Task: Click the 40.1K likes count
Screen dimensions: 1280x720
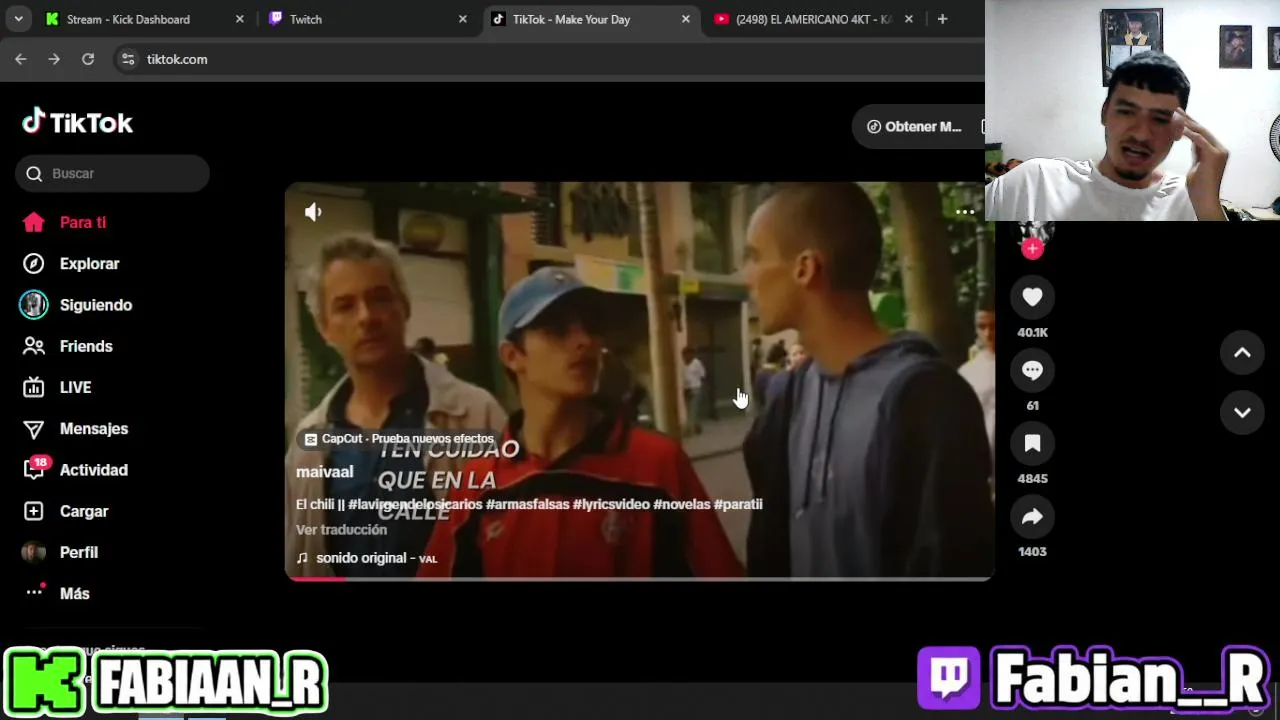Action: (1032, 332)
